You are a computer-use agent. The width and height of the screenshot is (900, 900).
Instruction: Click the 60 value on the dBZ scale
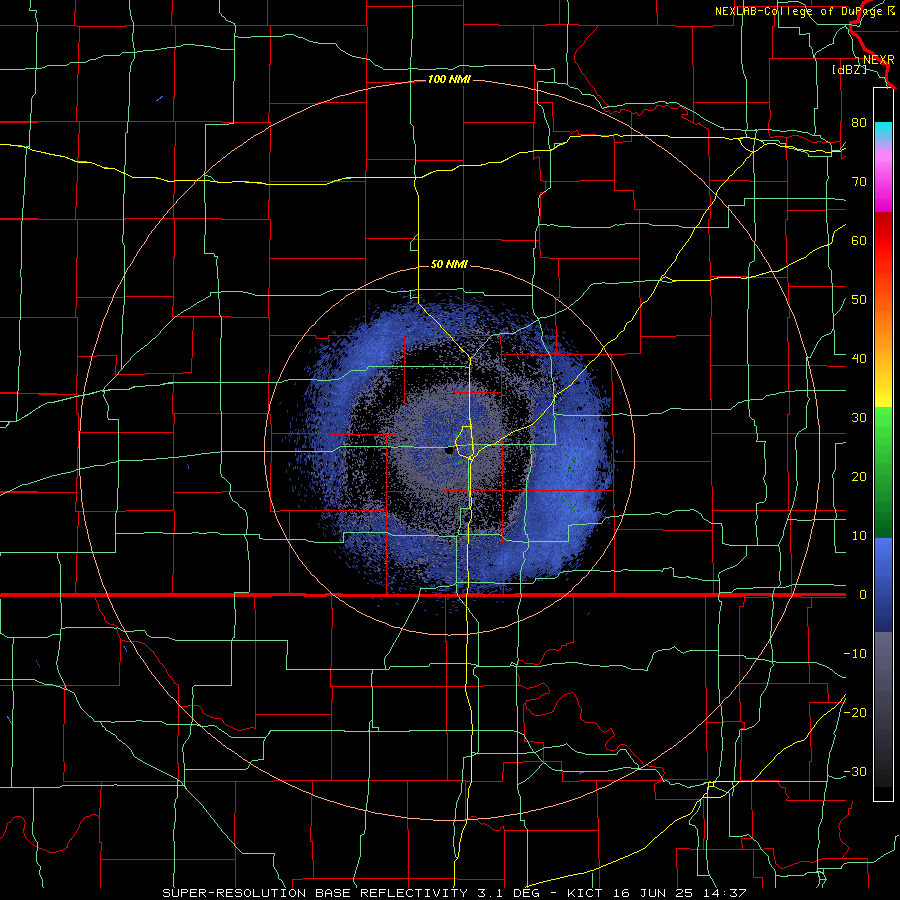[x=859, y=240]
